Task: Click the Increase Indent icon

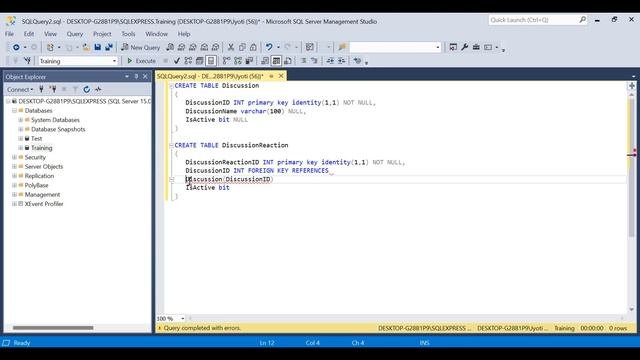Action: [x=342, y=61]
